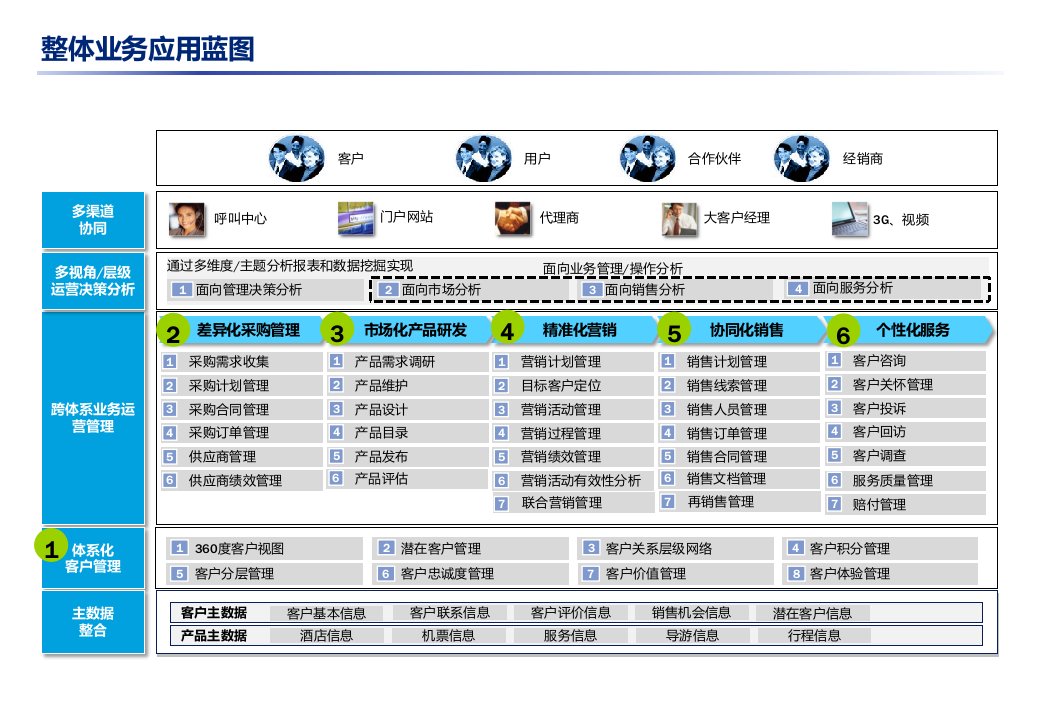Click the 客户 people icon

[x=298, y=157]
